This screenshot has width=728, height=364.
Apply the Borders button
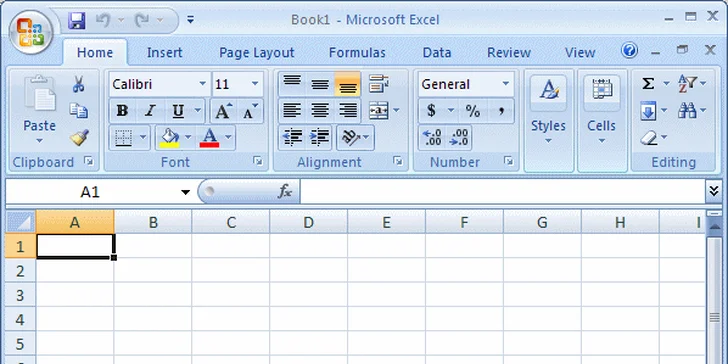click(x=124, y=138)
